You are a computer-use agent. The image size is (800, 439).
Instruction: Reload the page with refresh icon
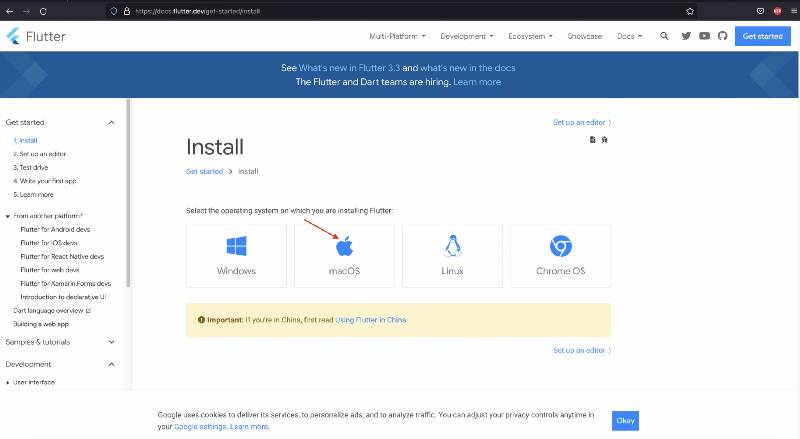(43, 11)
